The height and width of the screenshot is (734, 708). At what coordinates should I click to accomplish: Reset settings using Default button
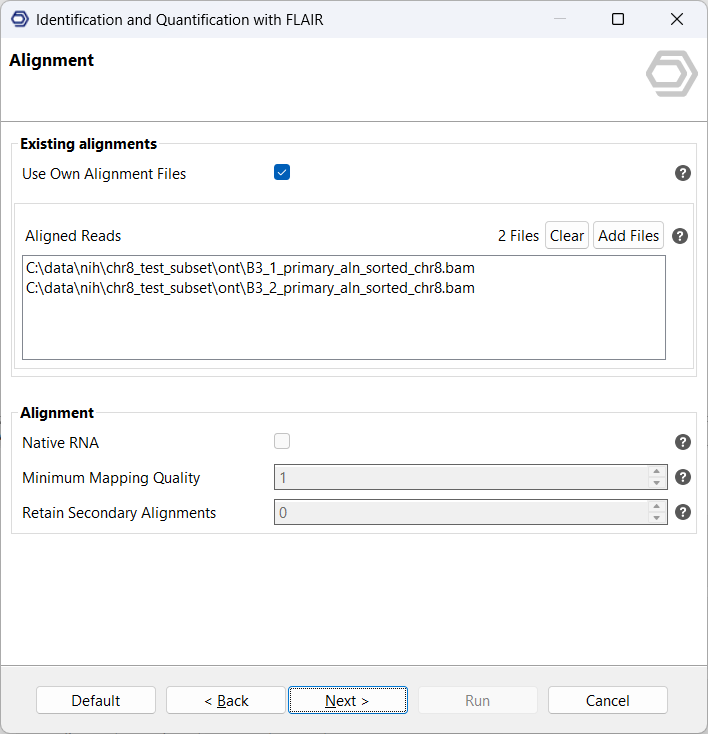pyautogui.click(x=96, y=700)
